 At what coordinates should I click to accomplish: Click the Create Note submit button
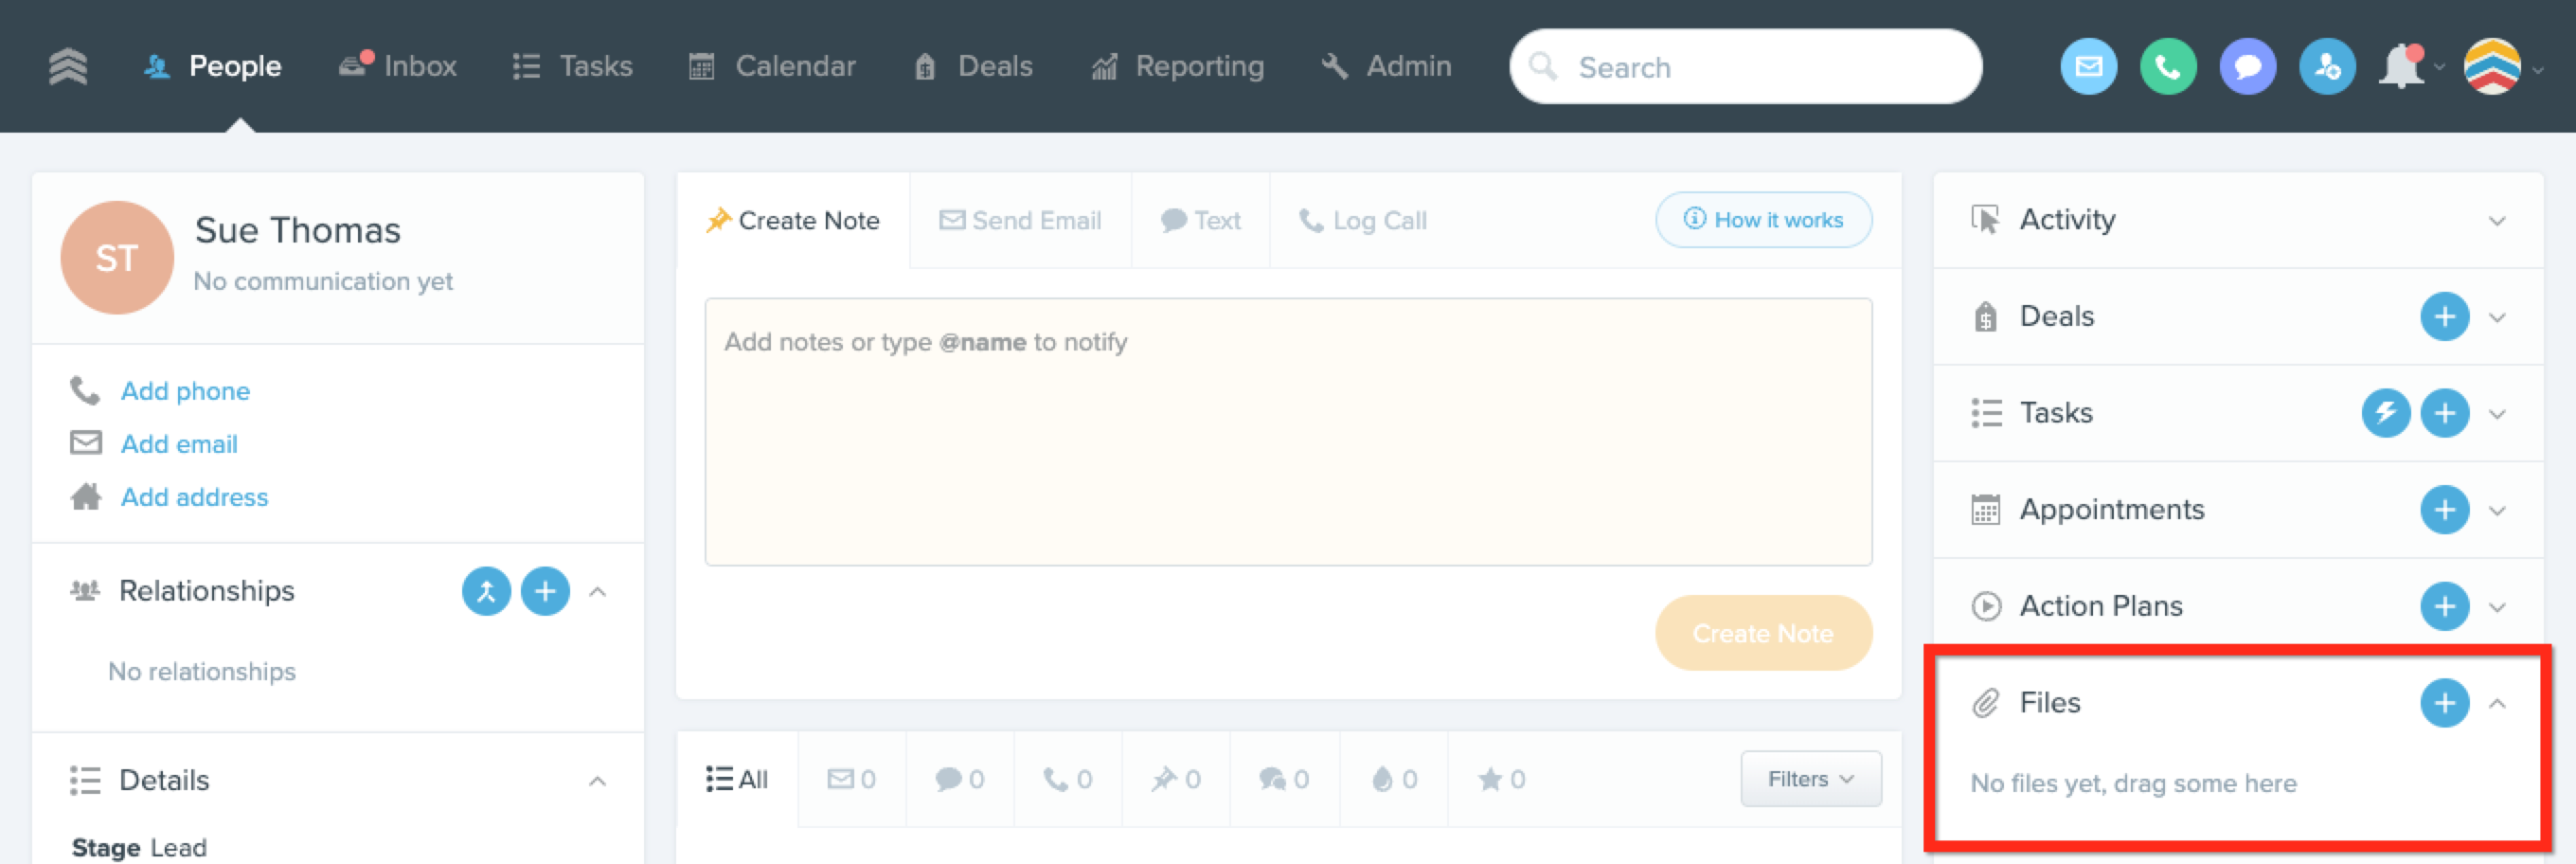coord(1763,633)
